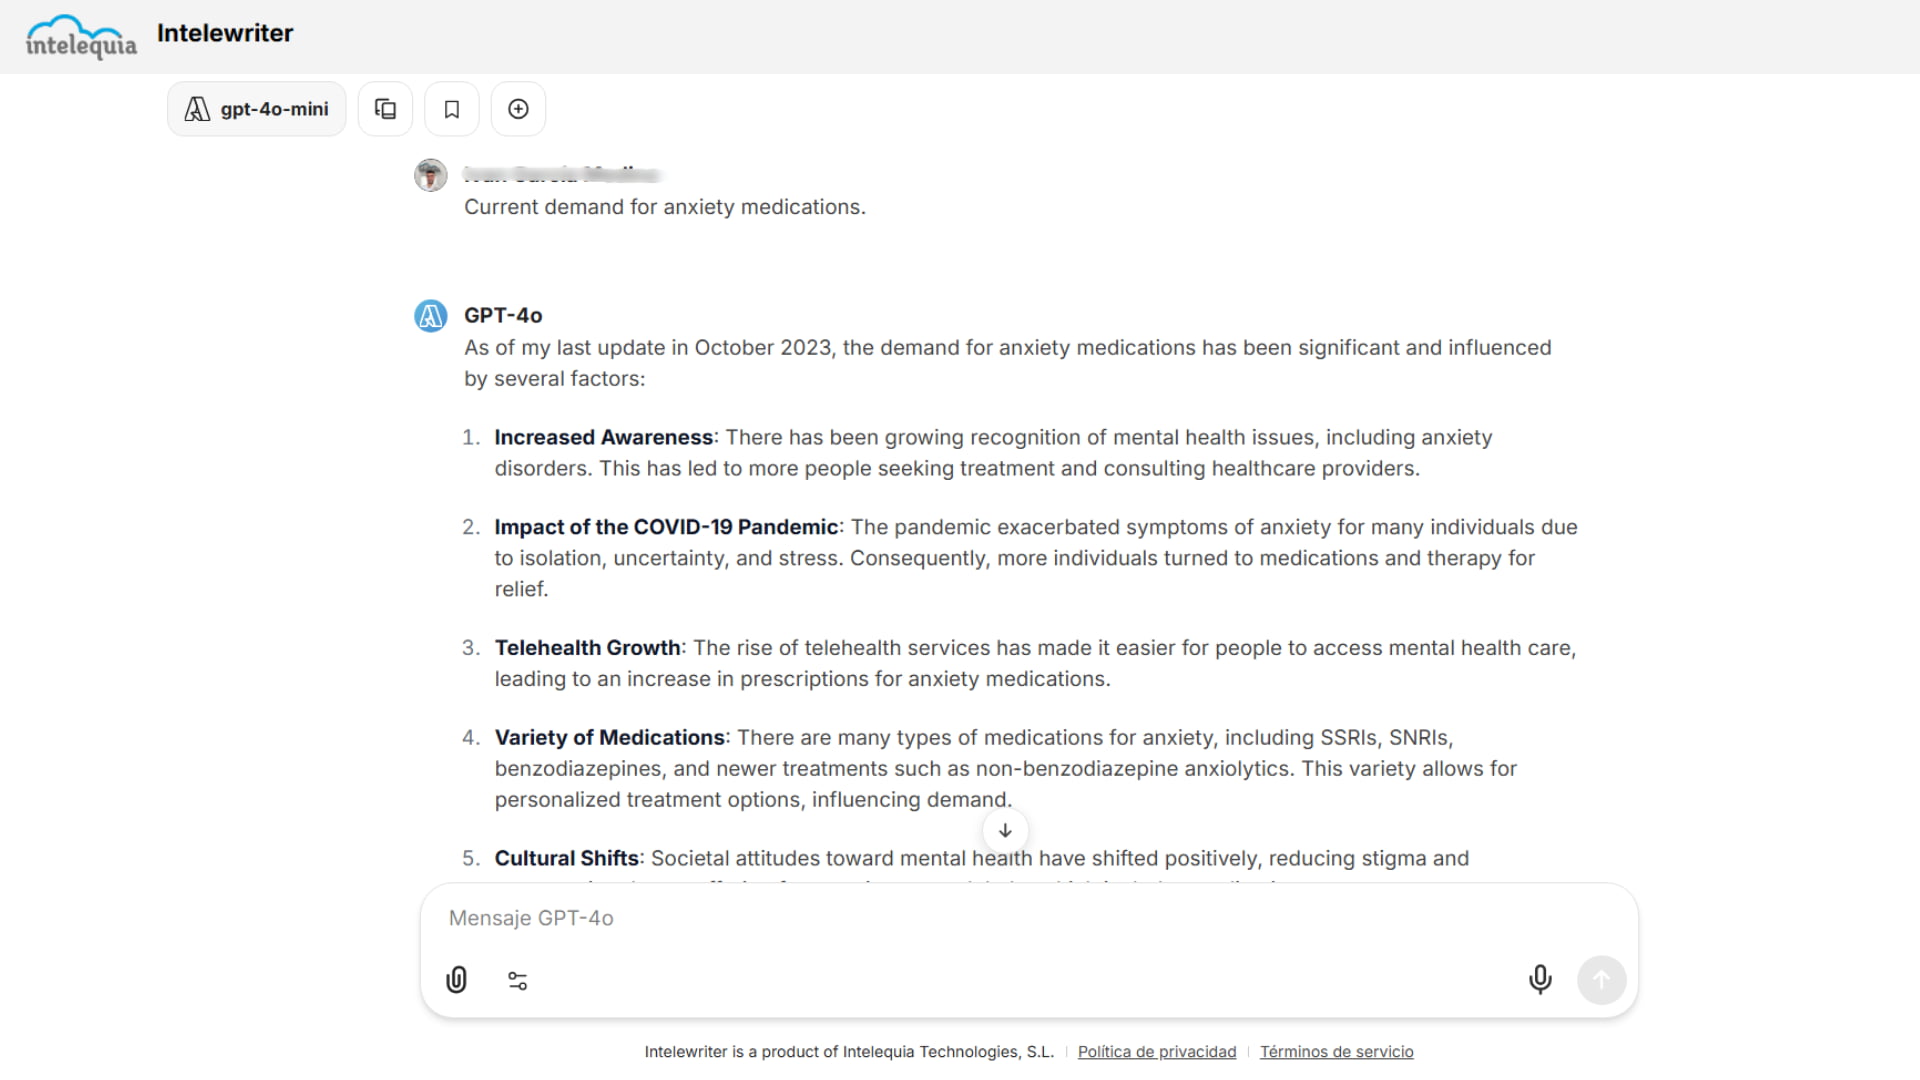Click the bookmark conversation icon

[x=451, y=108]
